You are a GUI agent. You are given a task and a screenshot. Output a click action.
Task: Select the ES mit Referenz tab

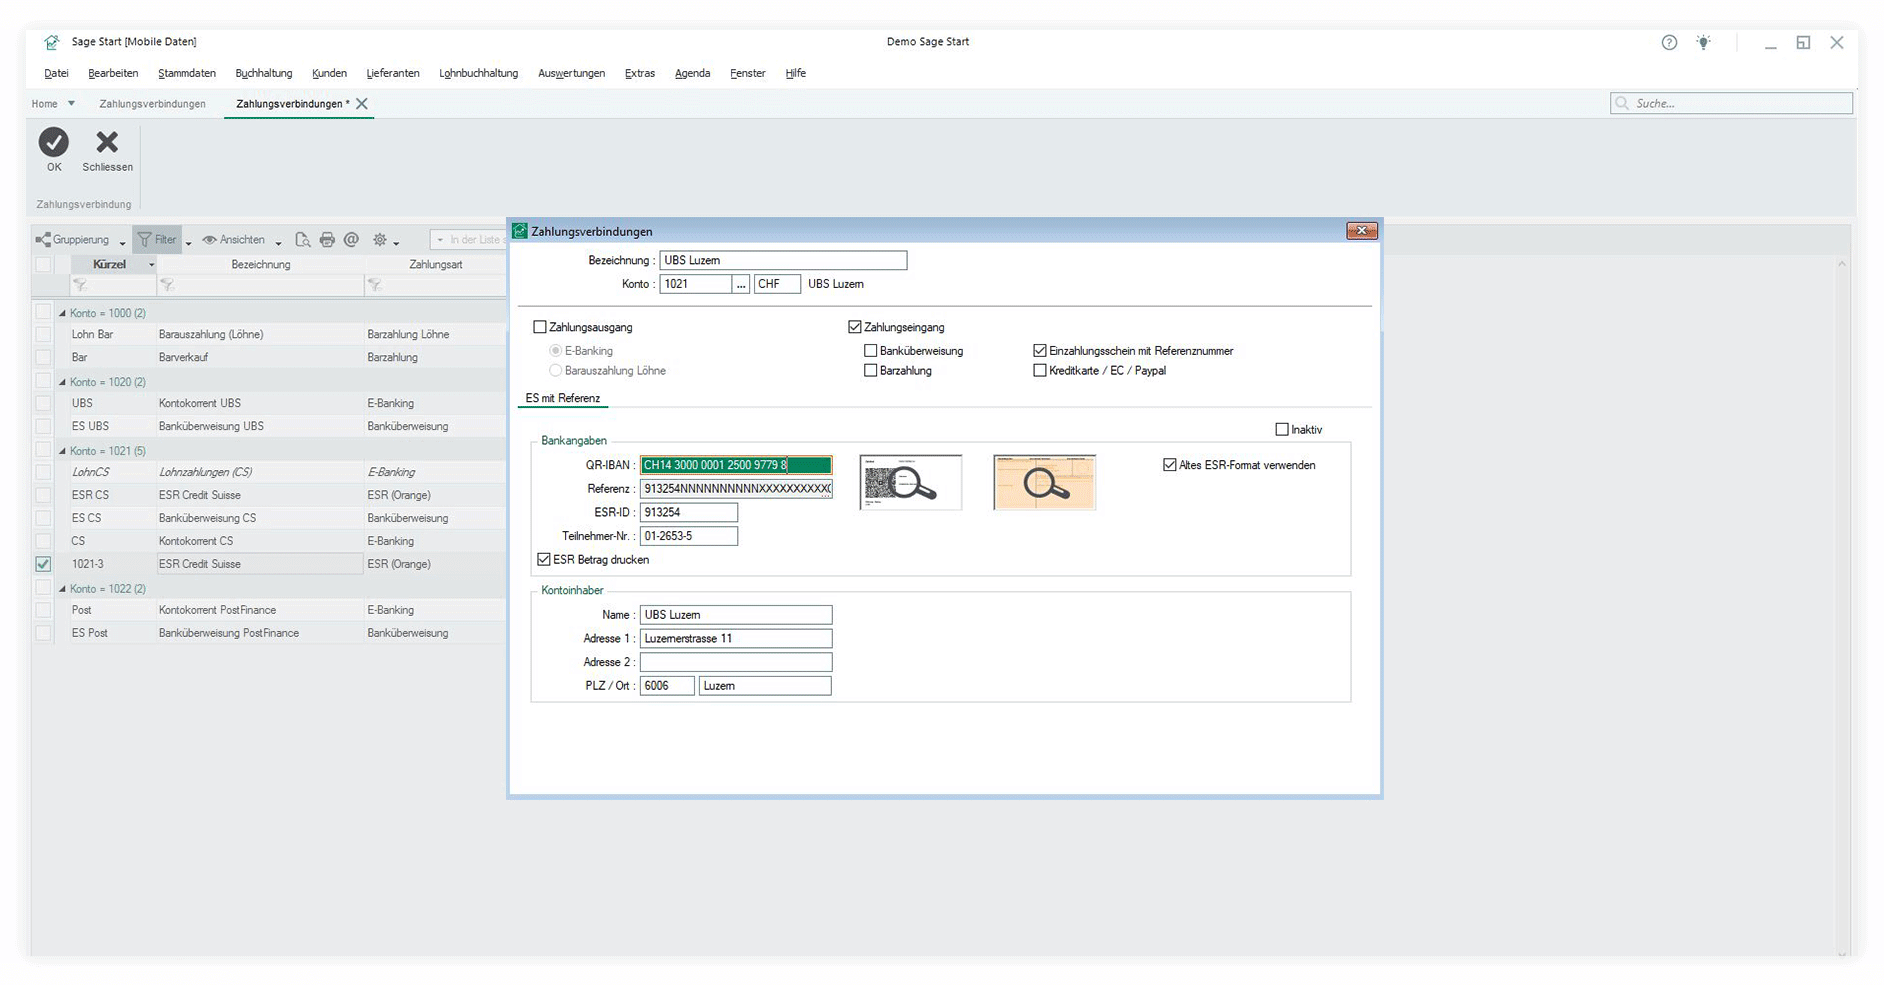[563, 398]
